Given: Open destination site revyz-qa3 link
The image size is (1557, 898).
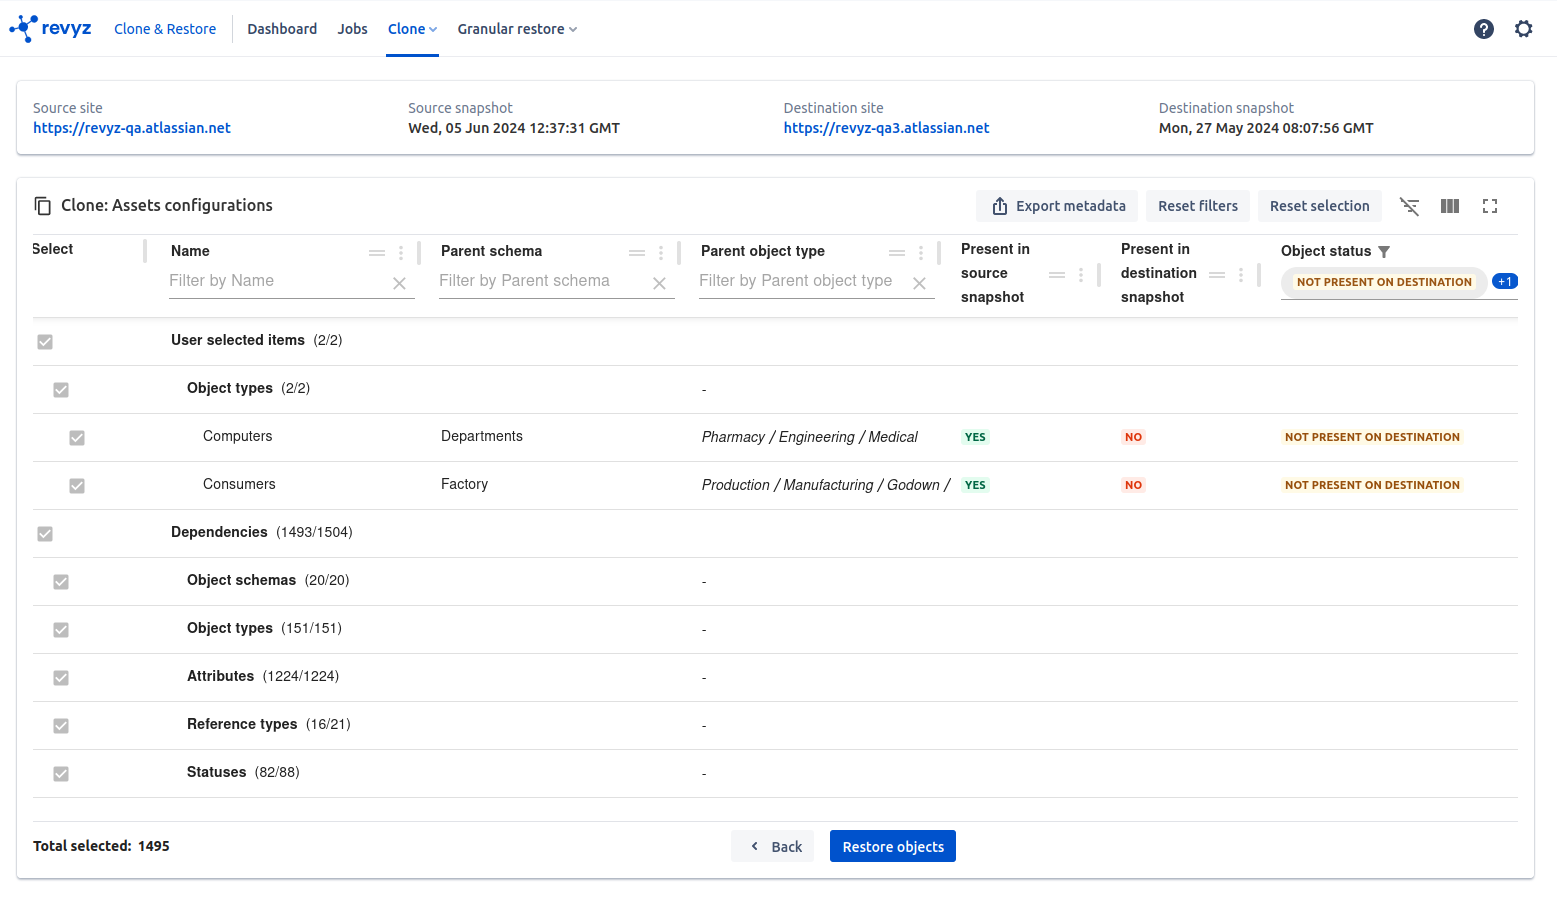Looking at the screenshot, I should pyautogui.click(x=886, y=128).
